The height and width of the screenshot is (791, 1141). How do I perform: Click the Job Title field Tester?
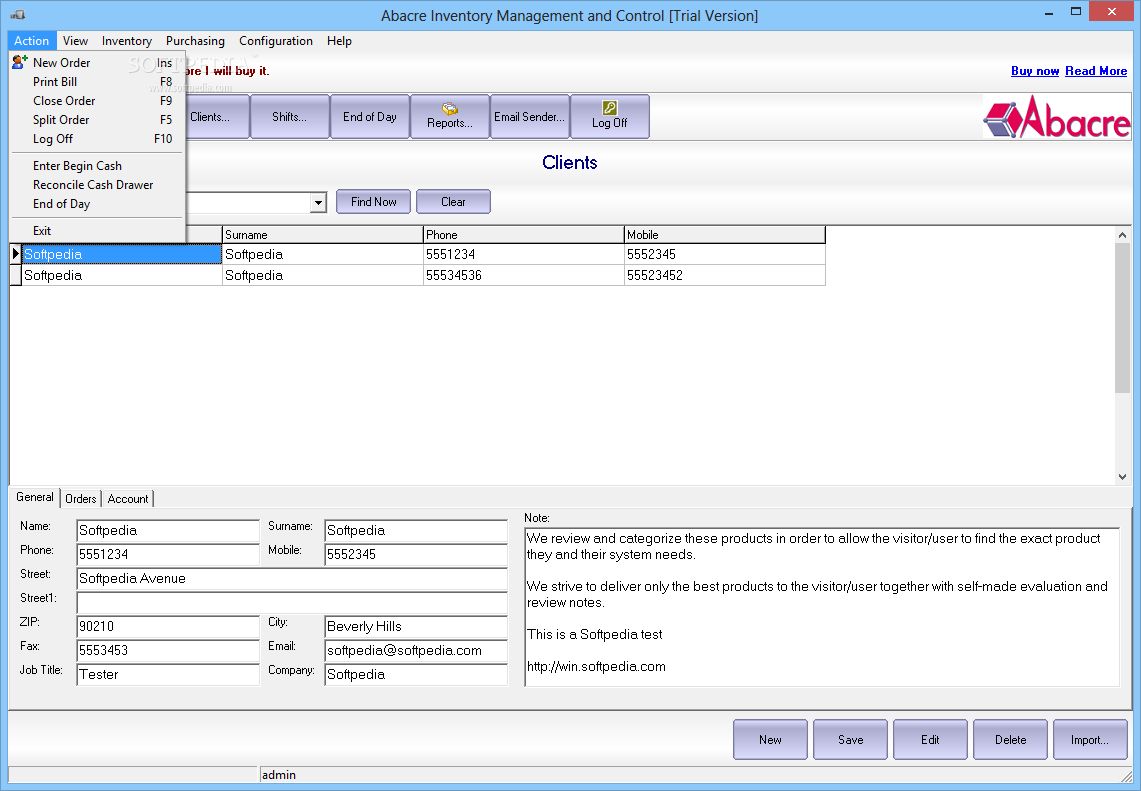[x=167, y=675]
